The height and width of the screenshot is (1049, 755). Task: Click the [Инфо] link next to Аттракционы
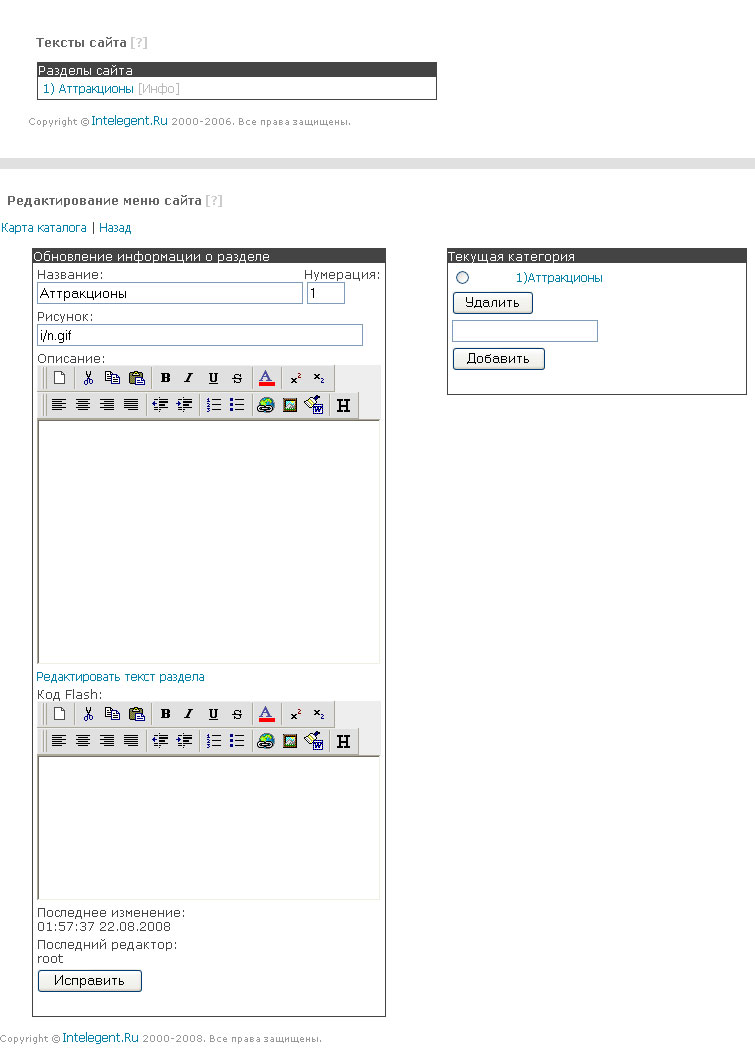tap(158, 89)
